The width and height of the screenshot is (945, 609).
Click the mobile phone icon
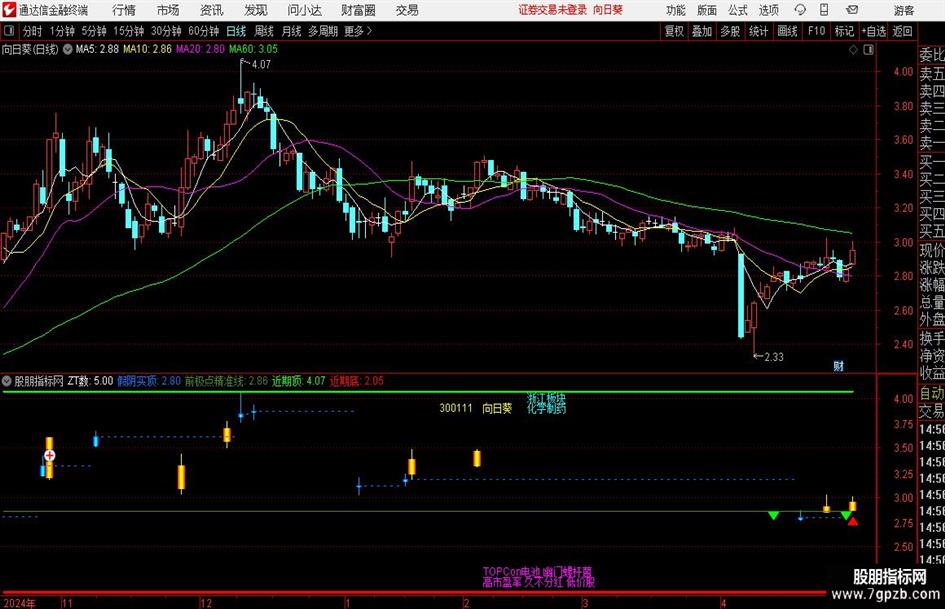tap(824, 10)
